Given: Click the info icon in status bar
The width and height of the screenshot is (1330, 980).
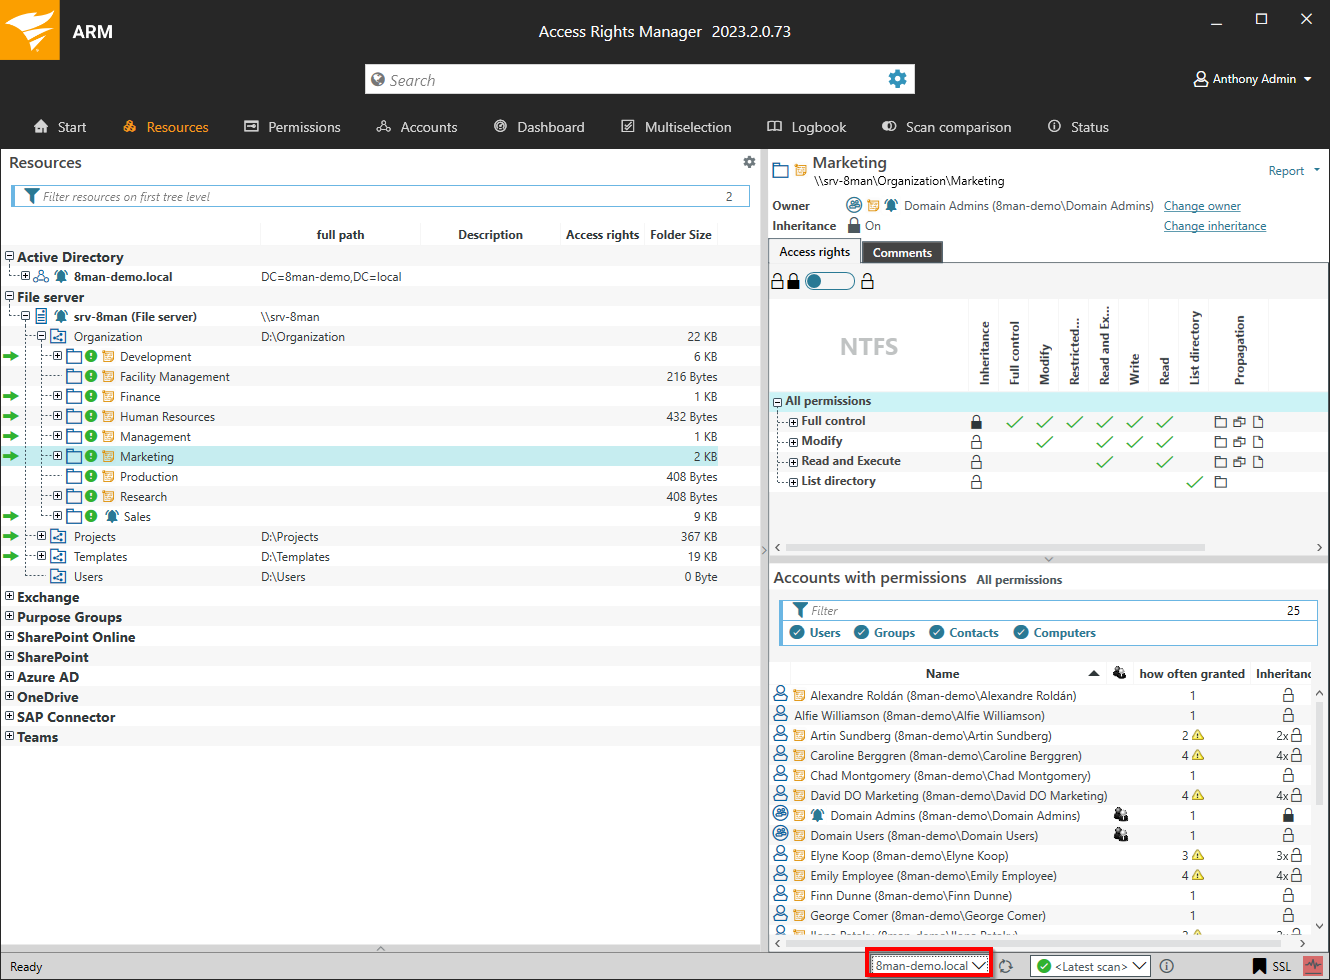Looking at the screenshot, I should pos(1166,966).
